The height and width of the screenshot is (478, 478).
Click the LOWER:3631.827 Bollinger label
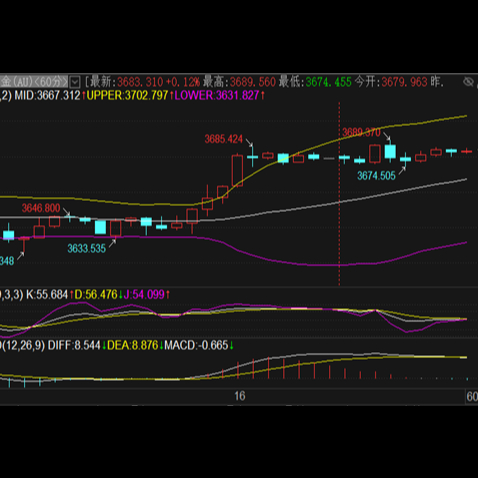click(x=217, y=96)
